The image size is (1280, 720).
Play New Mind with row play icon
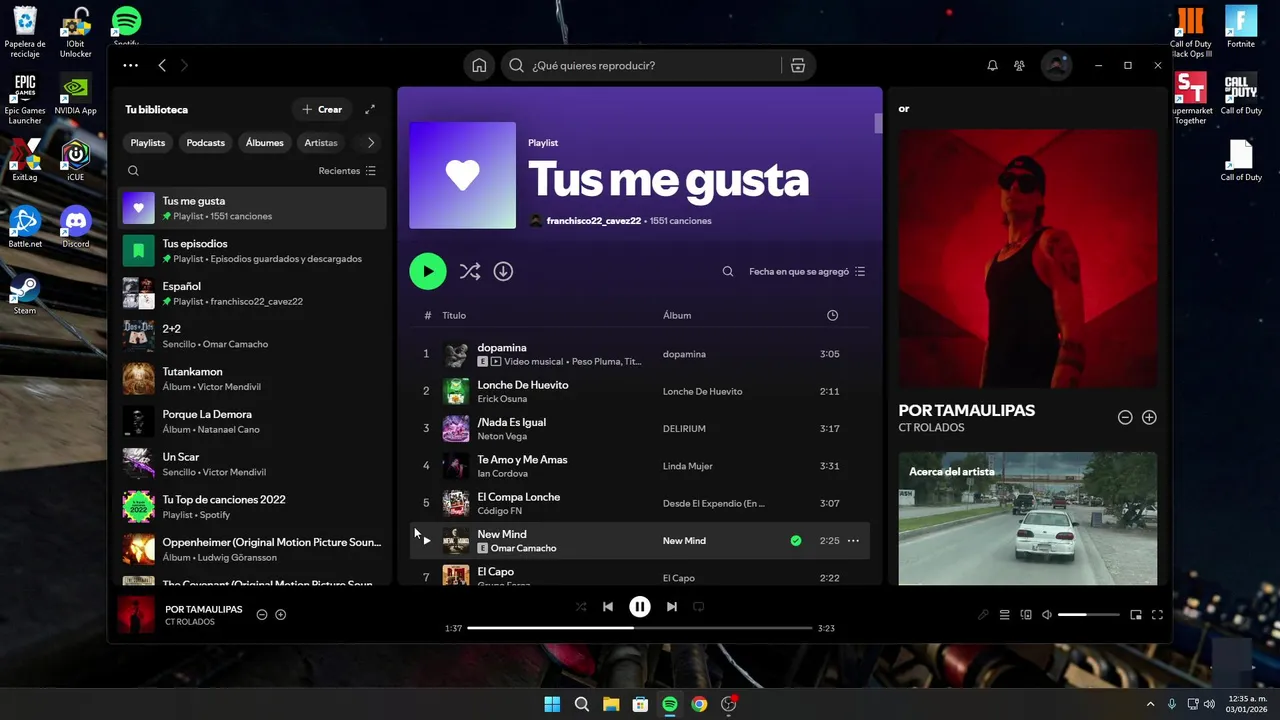426,541
